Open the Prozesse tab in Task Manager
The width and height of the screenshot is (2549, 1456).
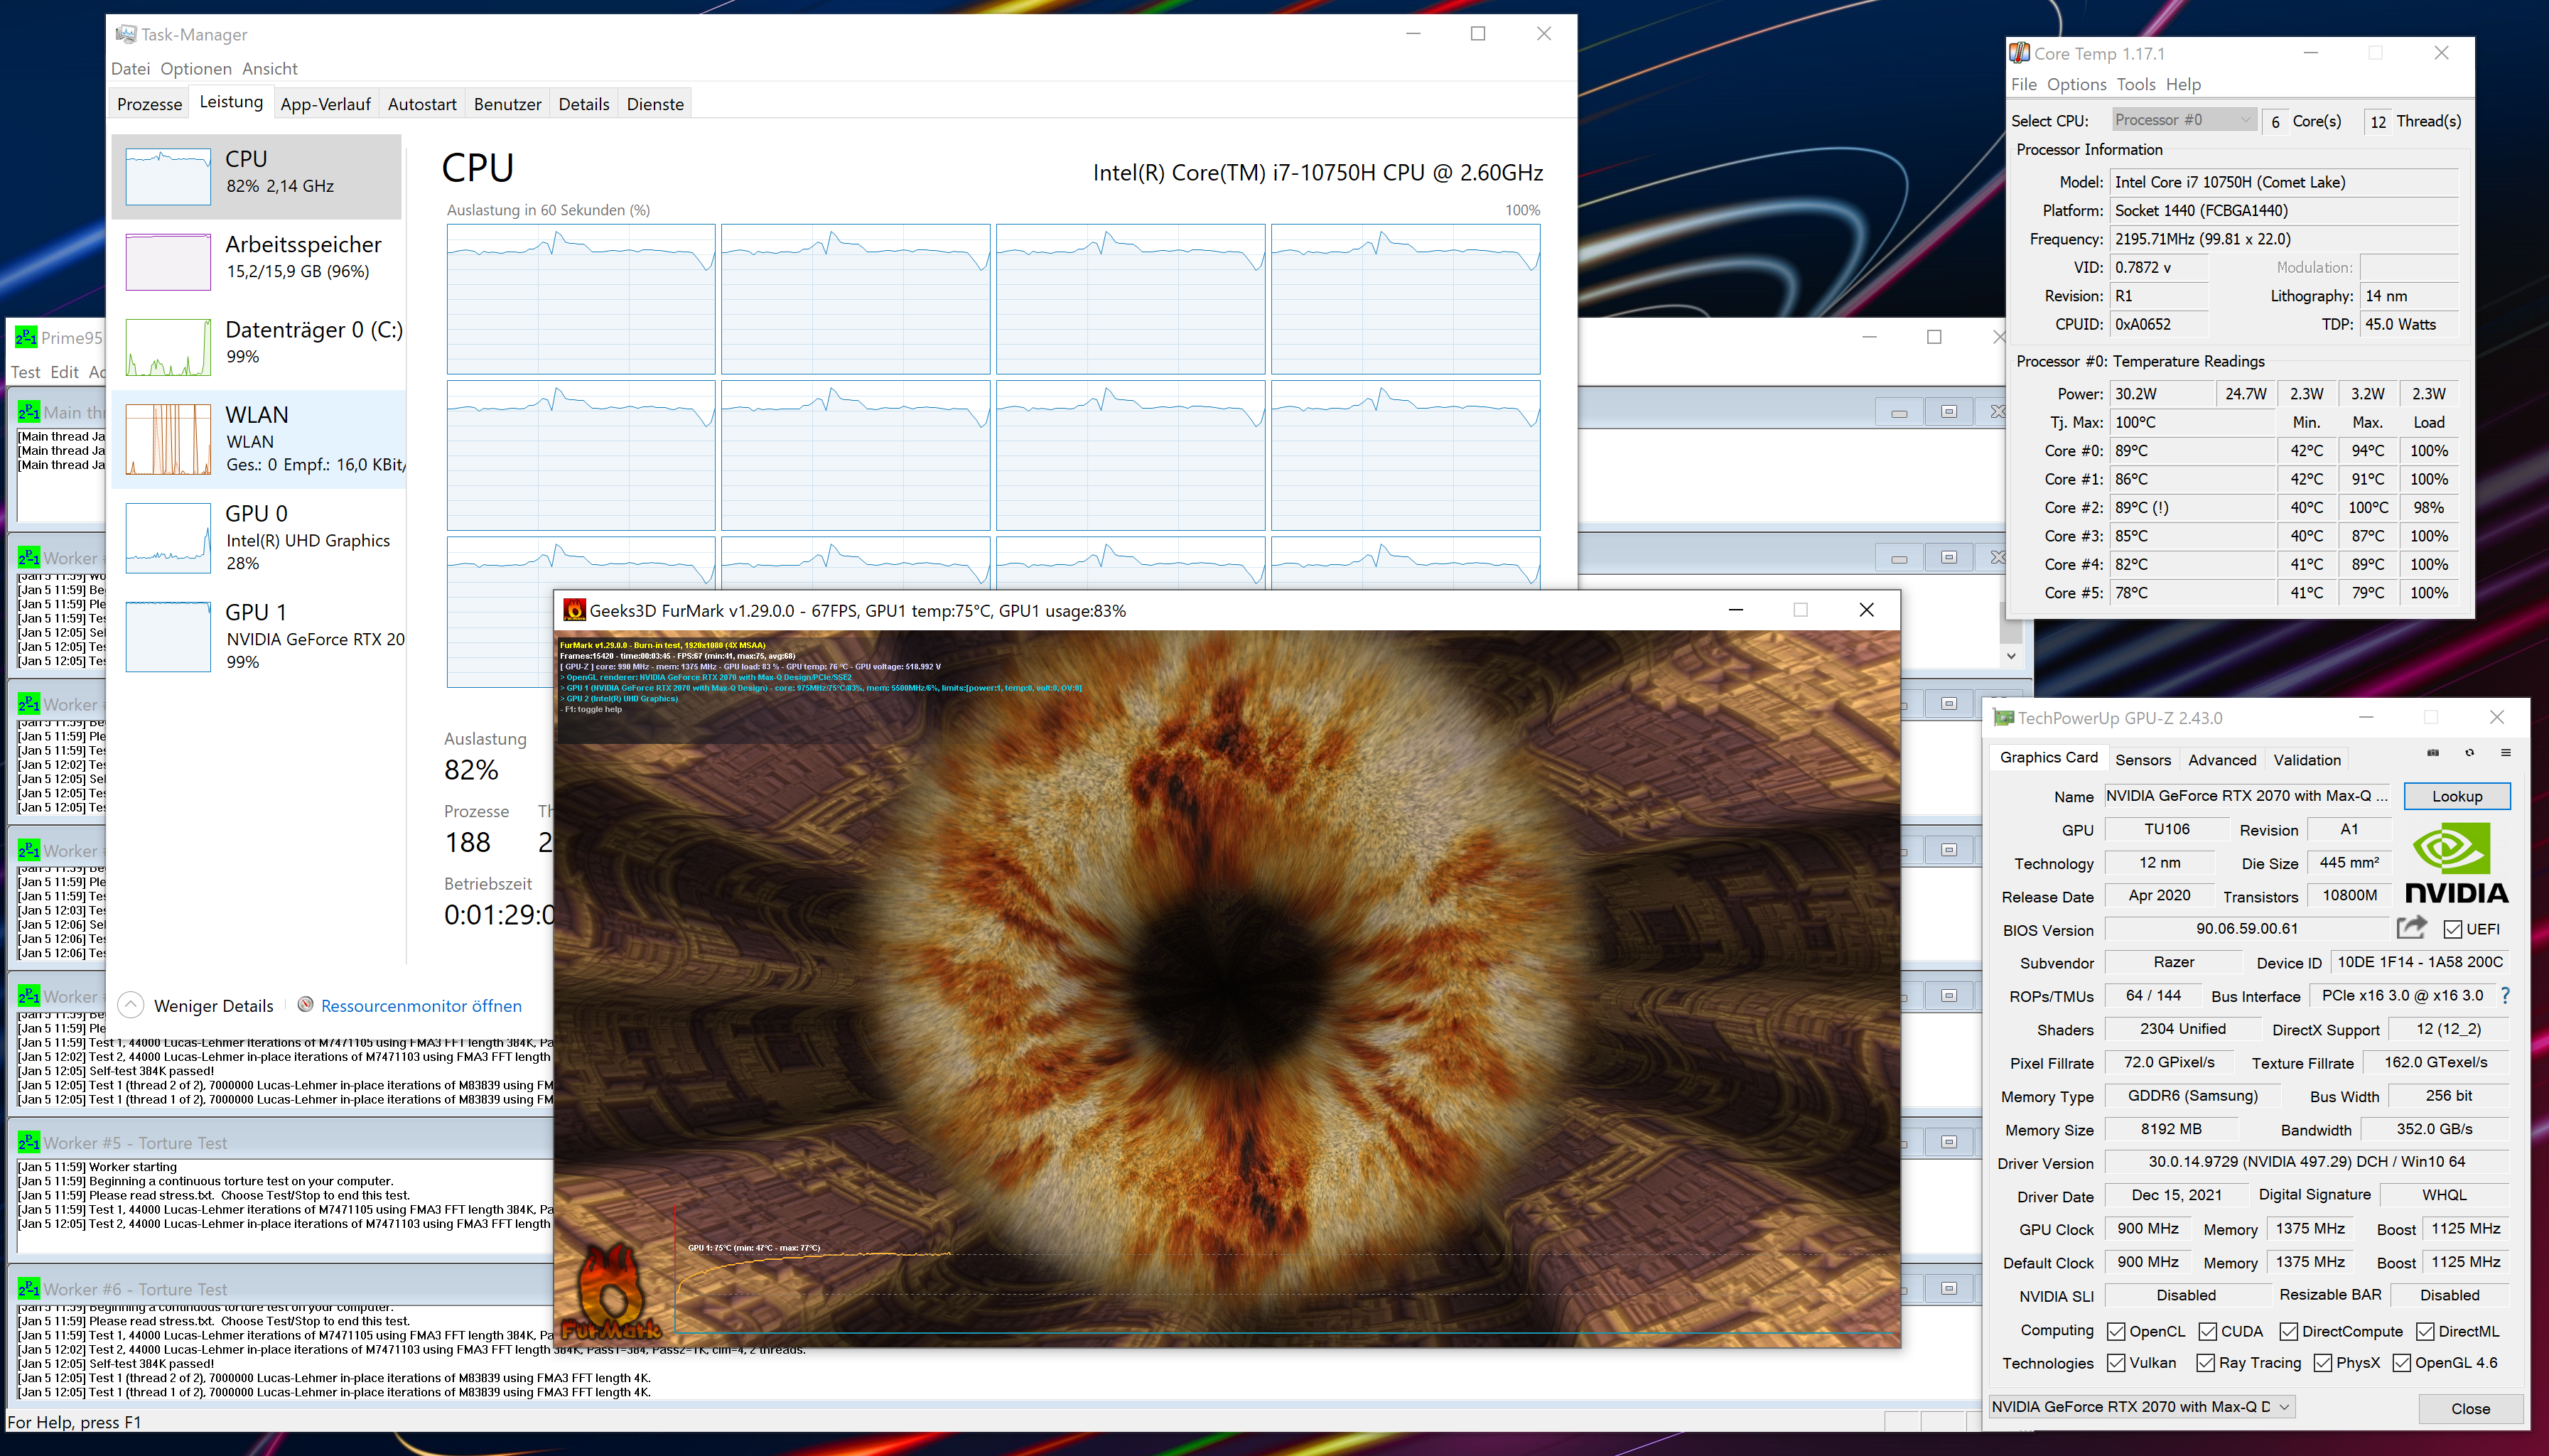pos(149,104)
